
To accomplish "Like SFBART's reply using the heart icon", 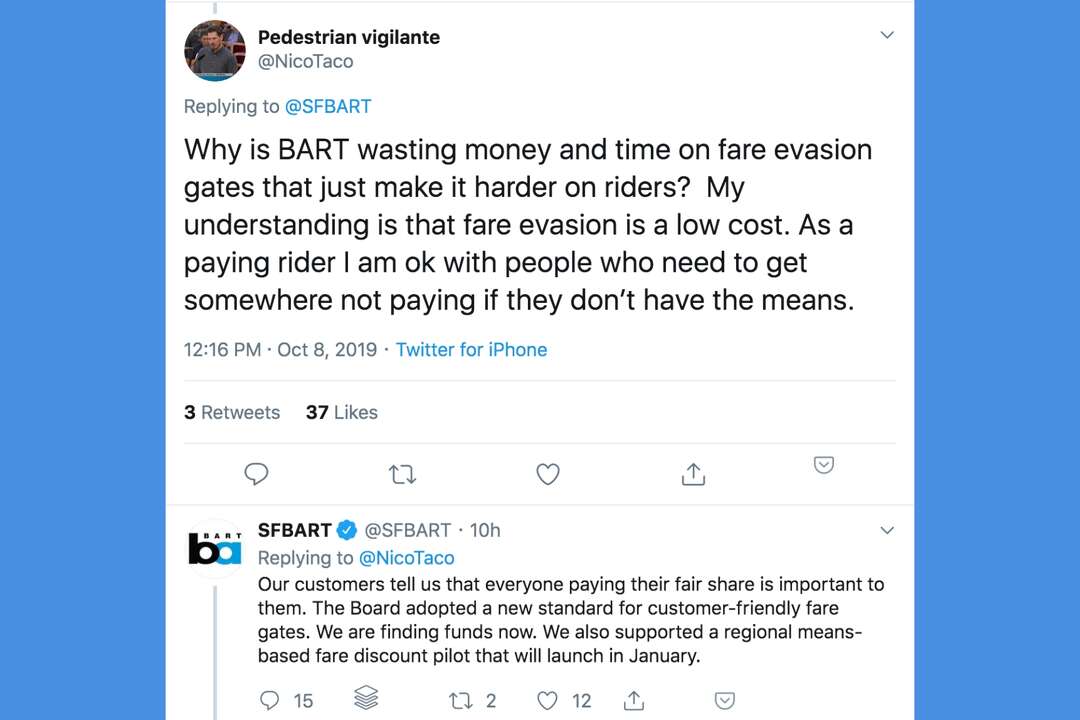I will tap(547, 700).
